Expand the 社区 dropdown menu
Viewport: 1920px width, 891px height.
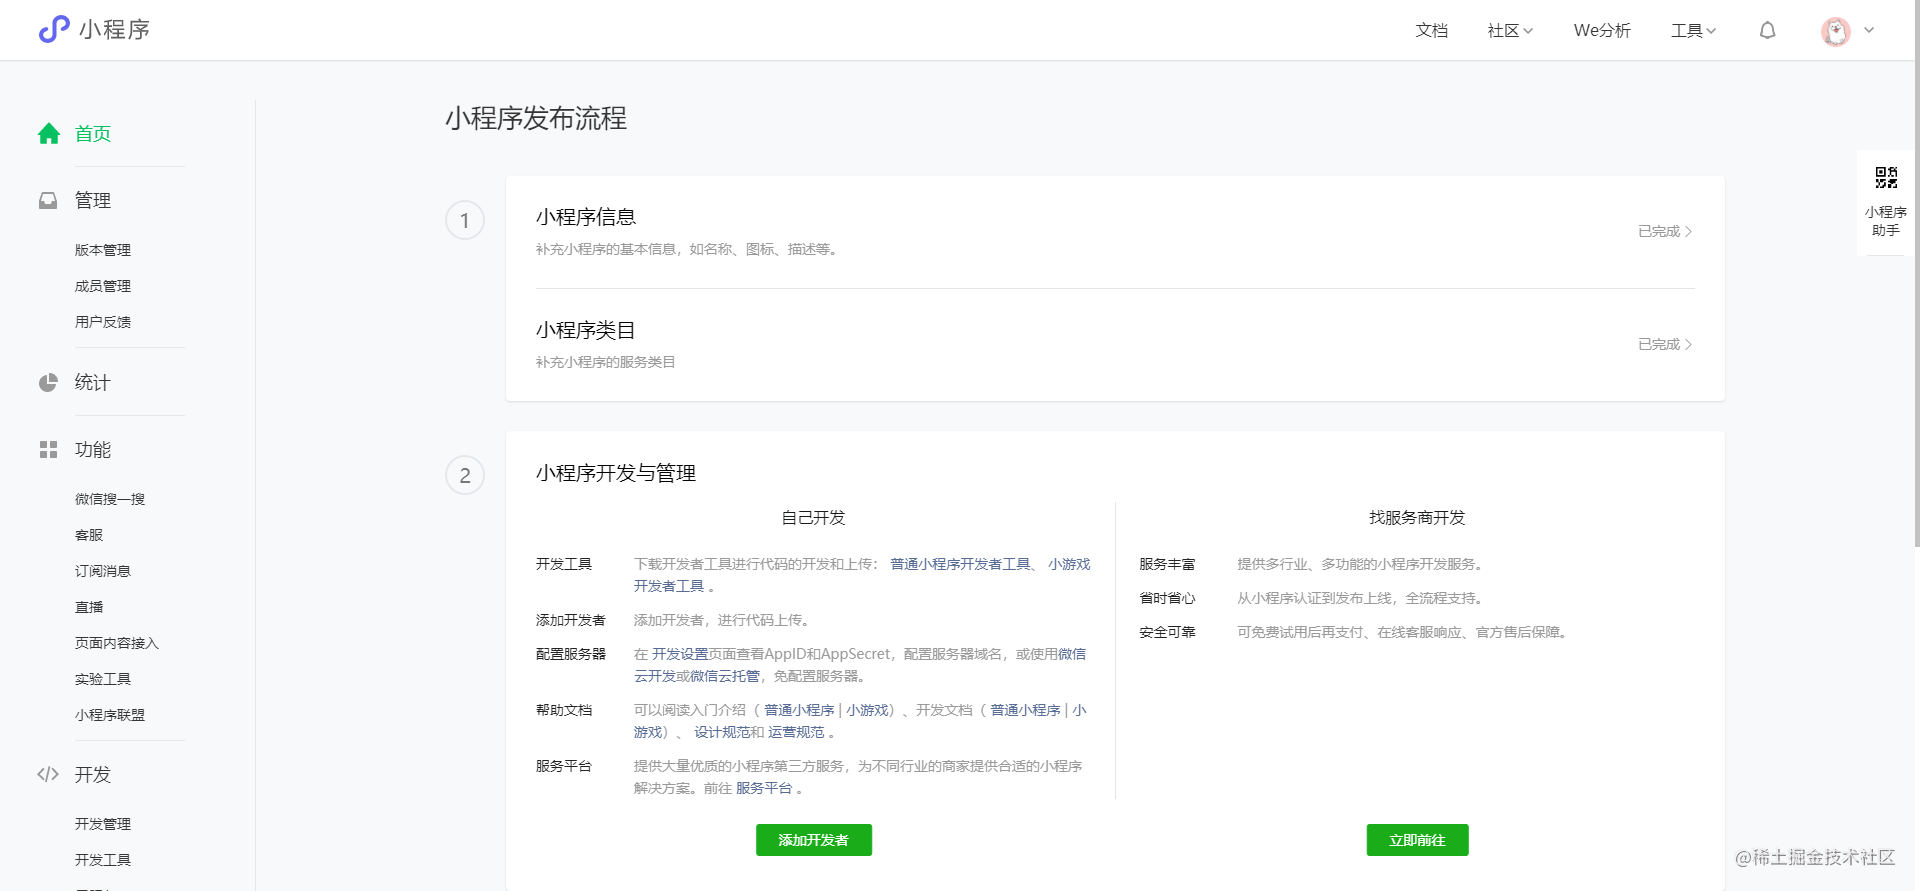point(1510,31)
